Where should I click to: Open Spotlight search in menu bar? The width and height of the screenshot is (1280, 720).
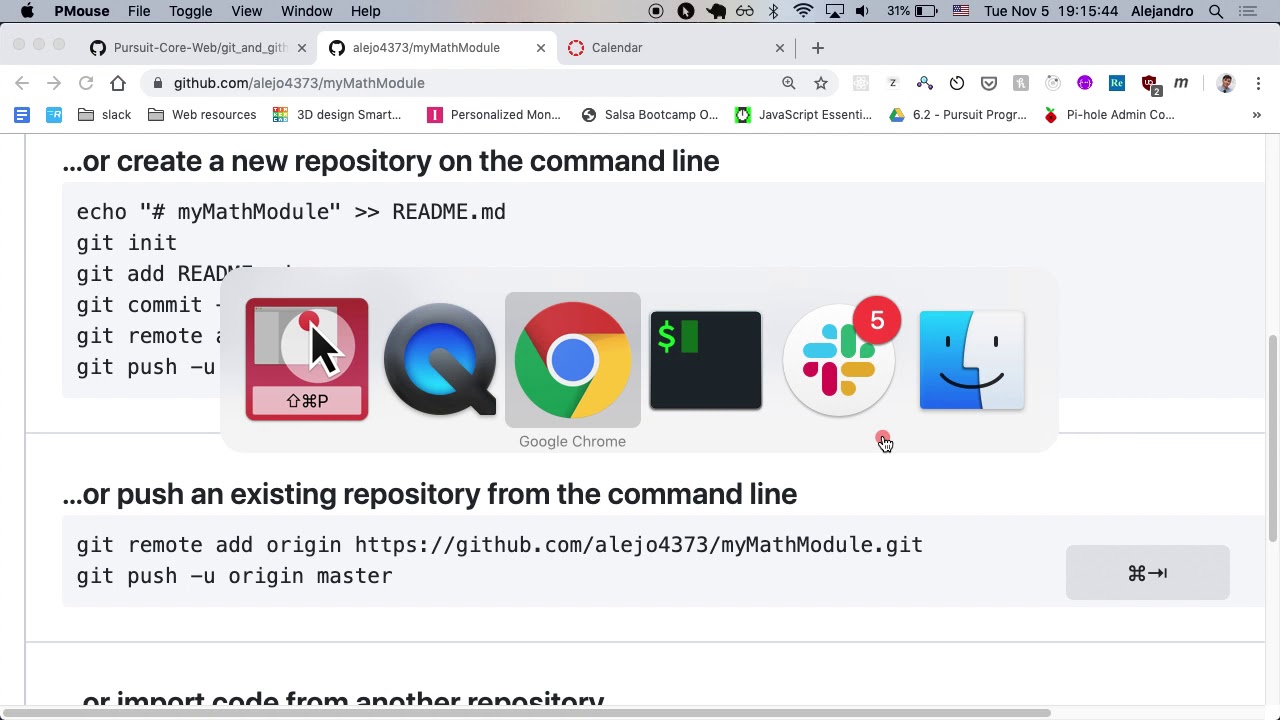[1216, 11]
